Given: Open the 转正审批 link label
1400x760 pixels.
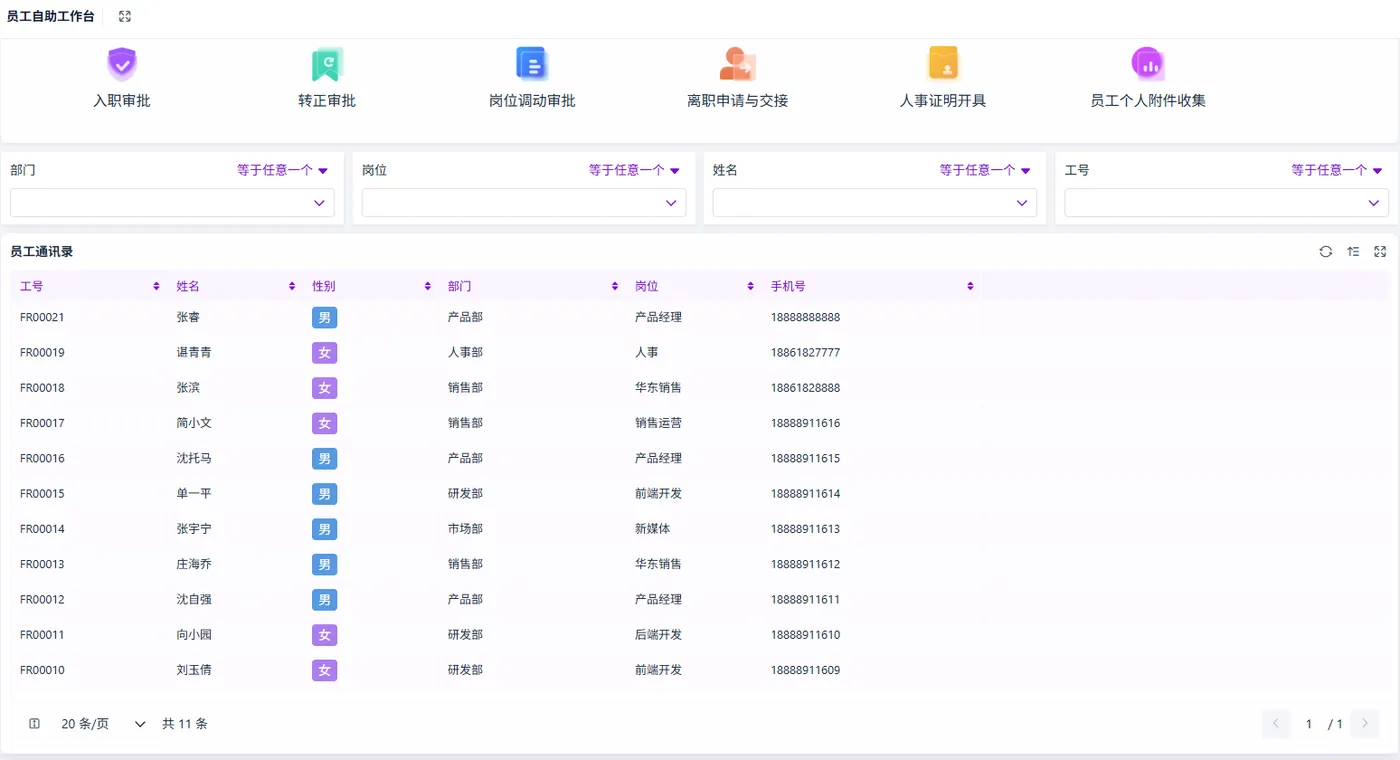Looking at the screenshot, I should [327, 101].
